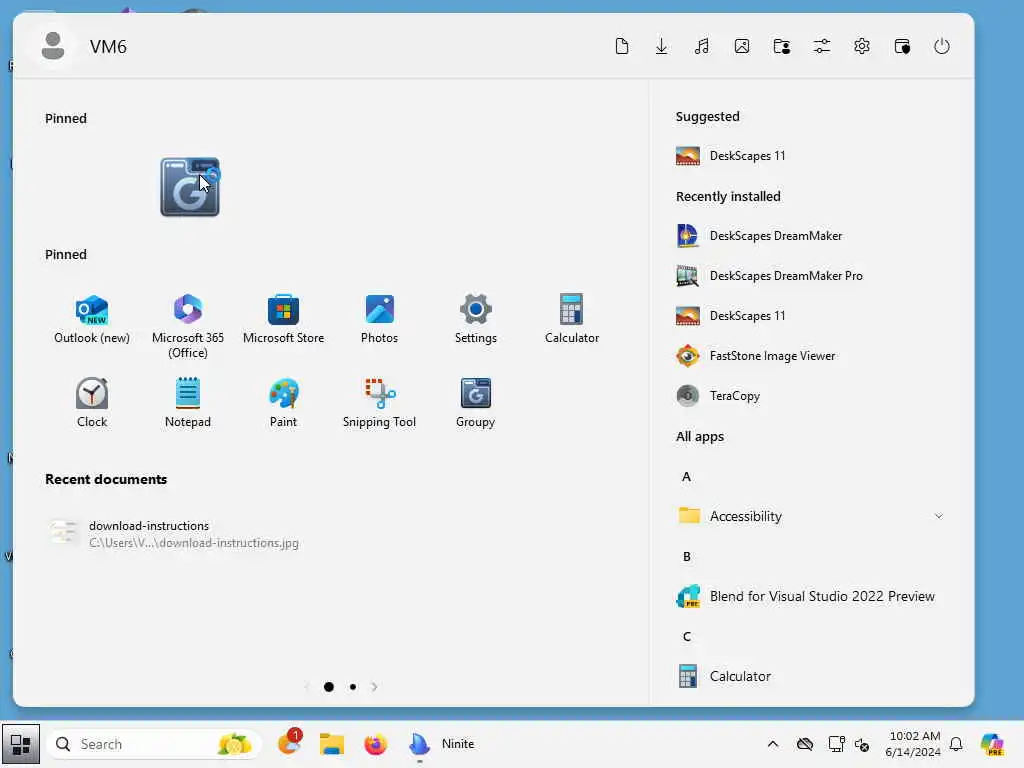The width and height of the screenshot is (1024, 768).
Task: Open the Clock app
Action: [92, 402]
